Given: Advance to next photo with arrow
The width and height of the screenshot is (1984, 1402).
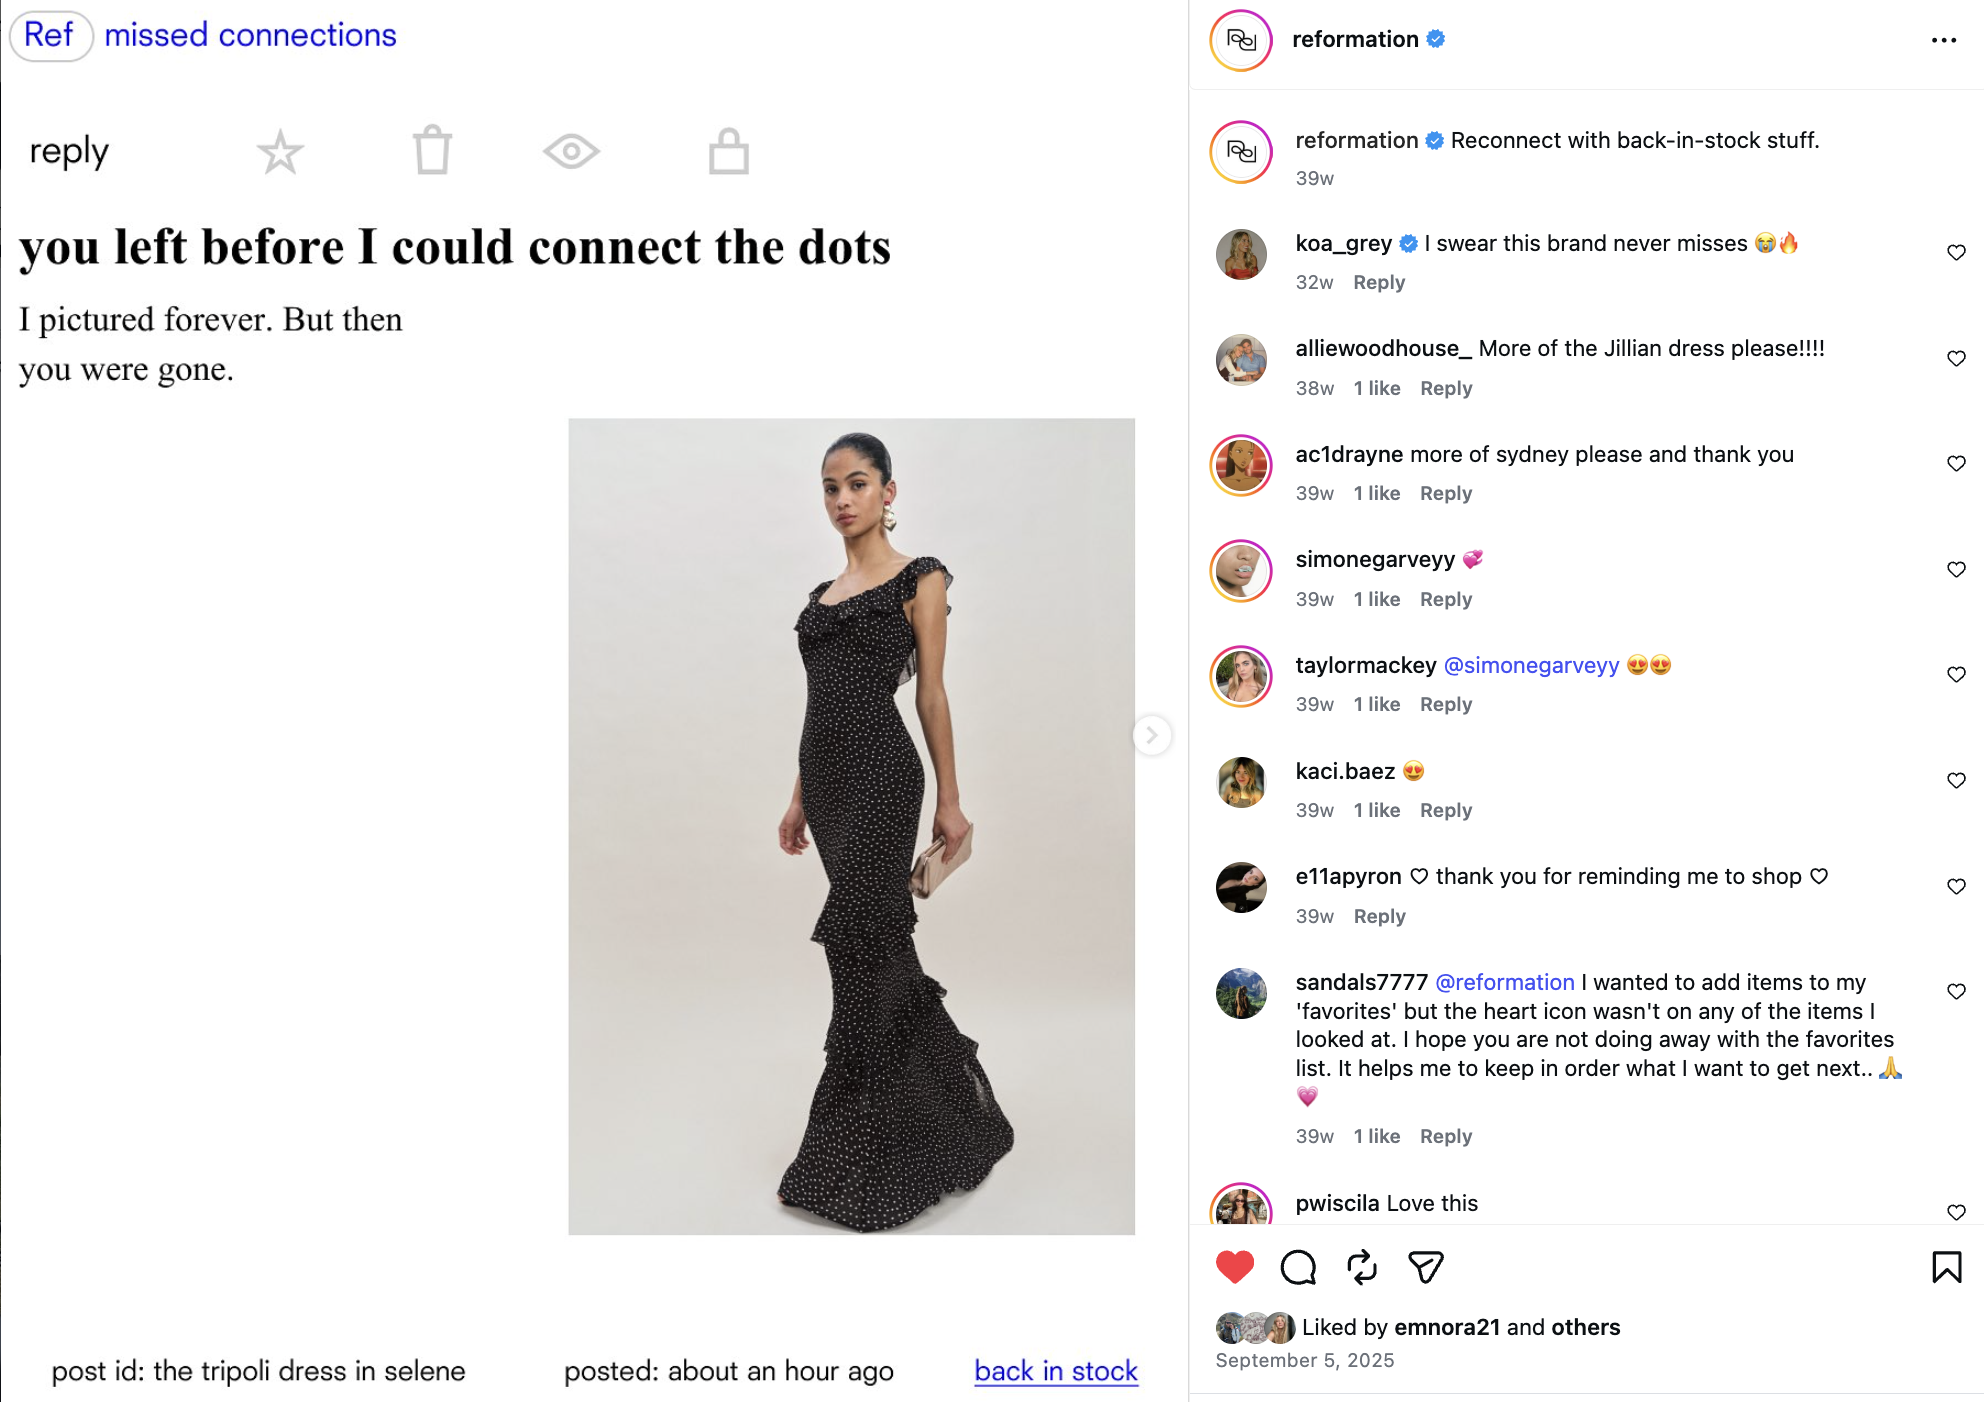Looking at the screenshot, I should tap(1152, 736).
